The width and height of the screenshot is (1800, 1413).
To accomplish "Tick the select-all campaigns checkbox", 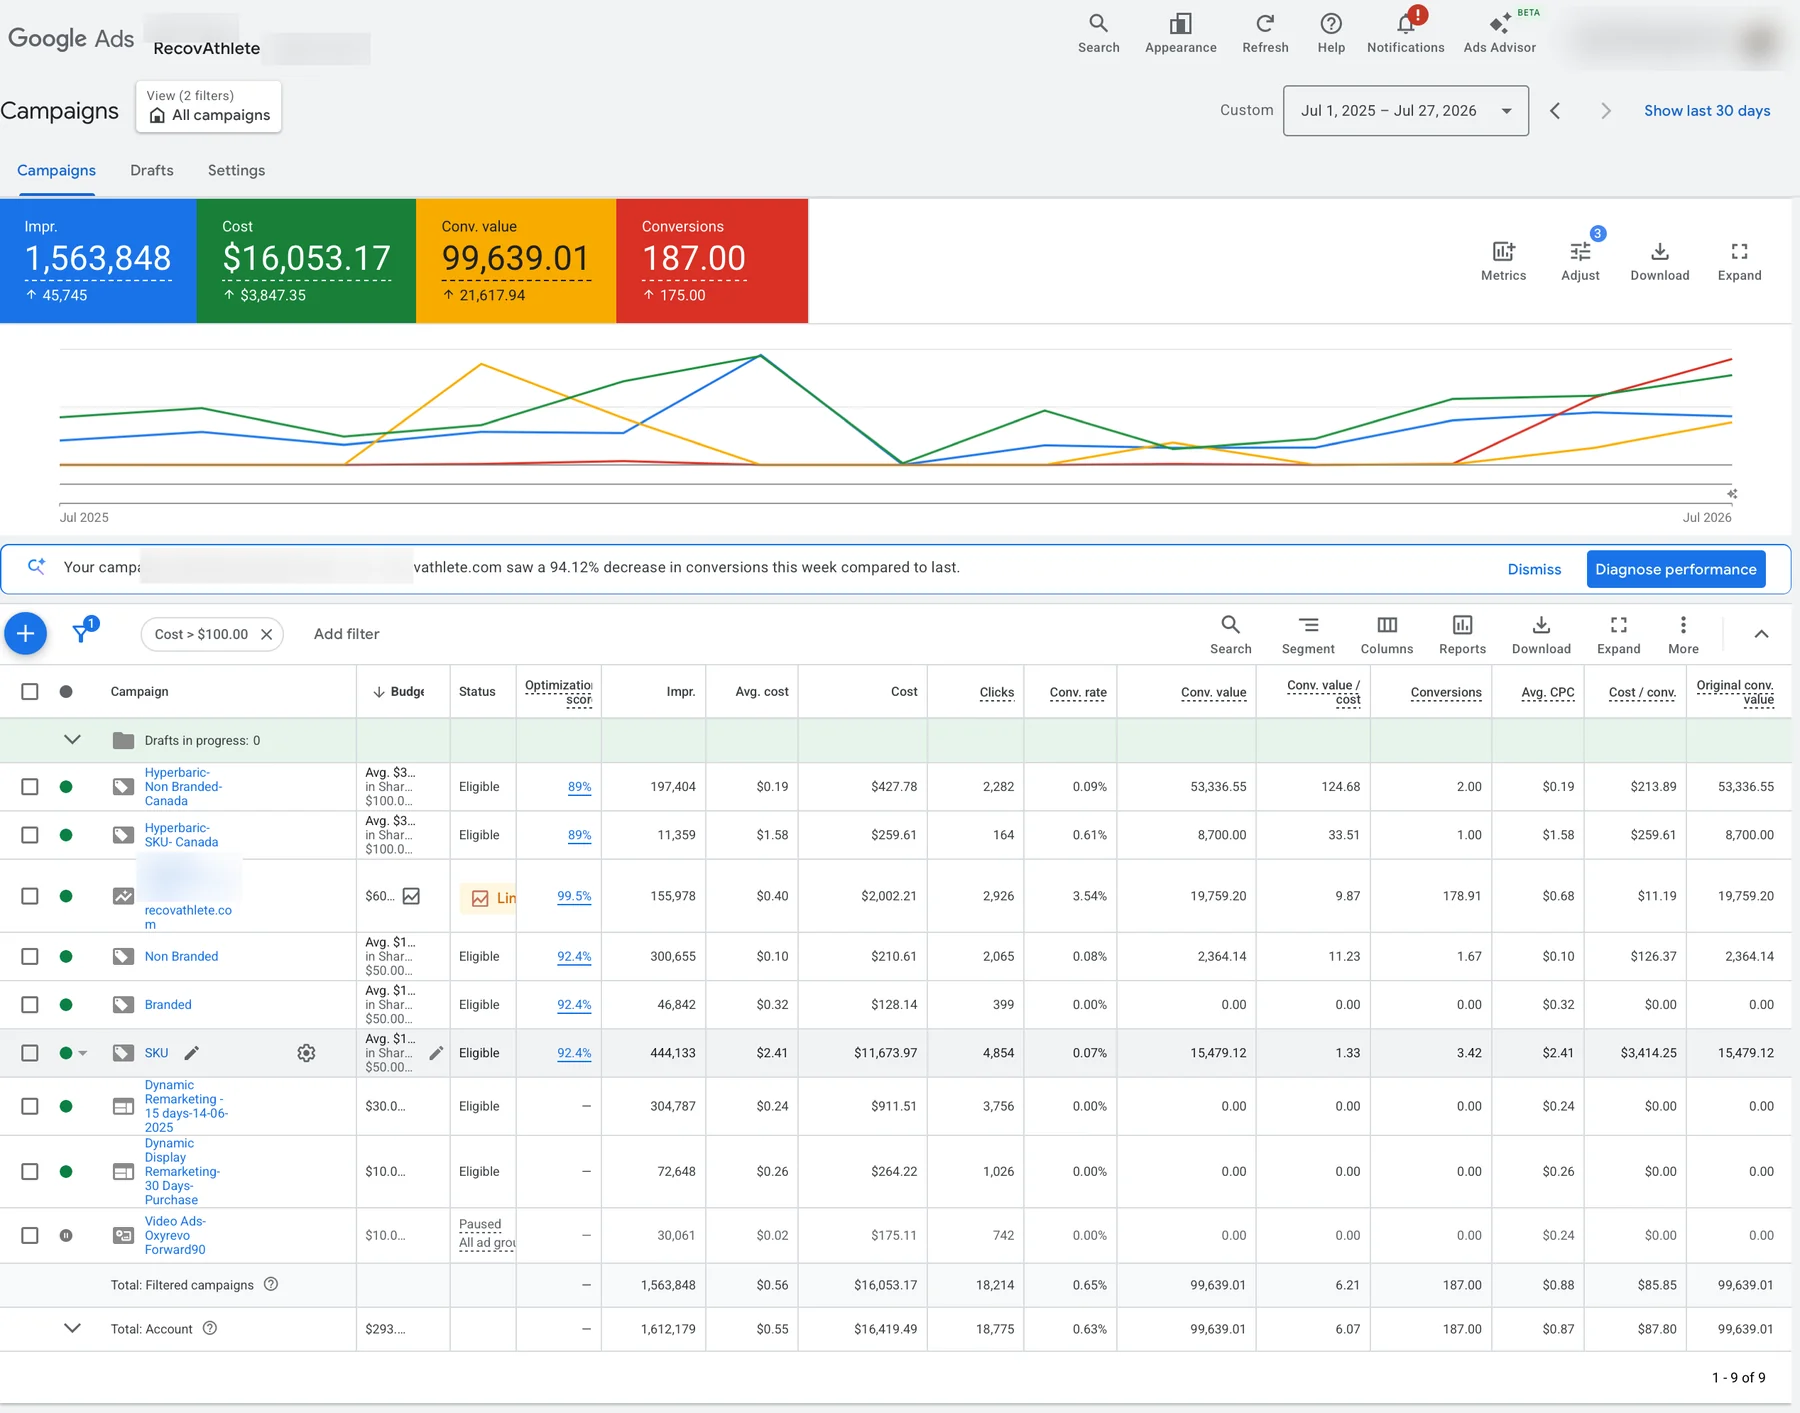I will click(30, 691).
